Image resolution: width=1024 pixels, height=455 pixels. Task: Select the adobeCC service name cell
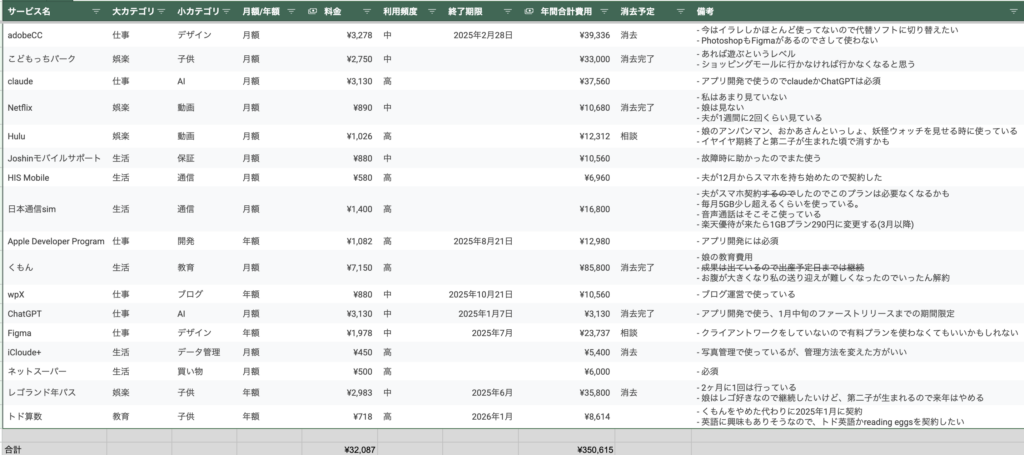click(55, 35)
